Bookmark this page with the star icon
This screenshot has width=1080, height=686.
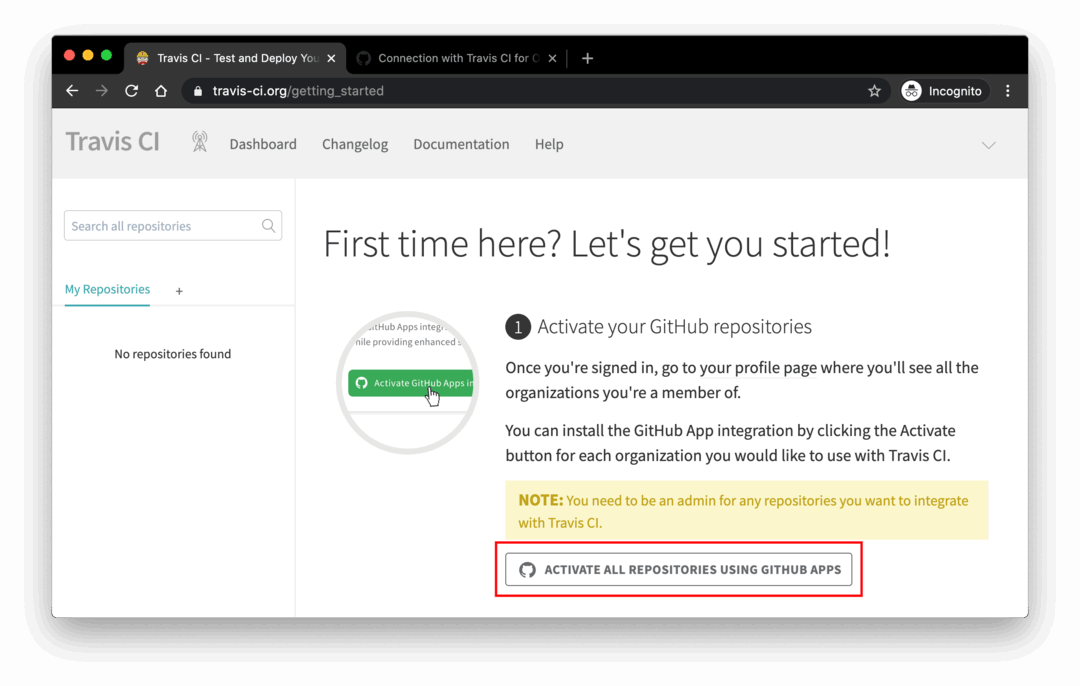tap(874, 91)
